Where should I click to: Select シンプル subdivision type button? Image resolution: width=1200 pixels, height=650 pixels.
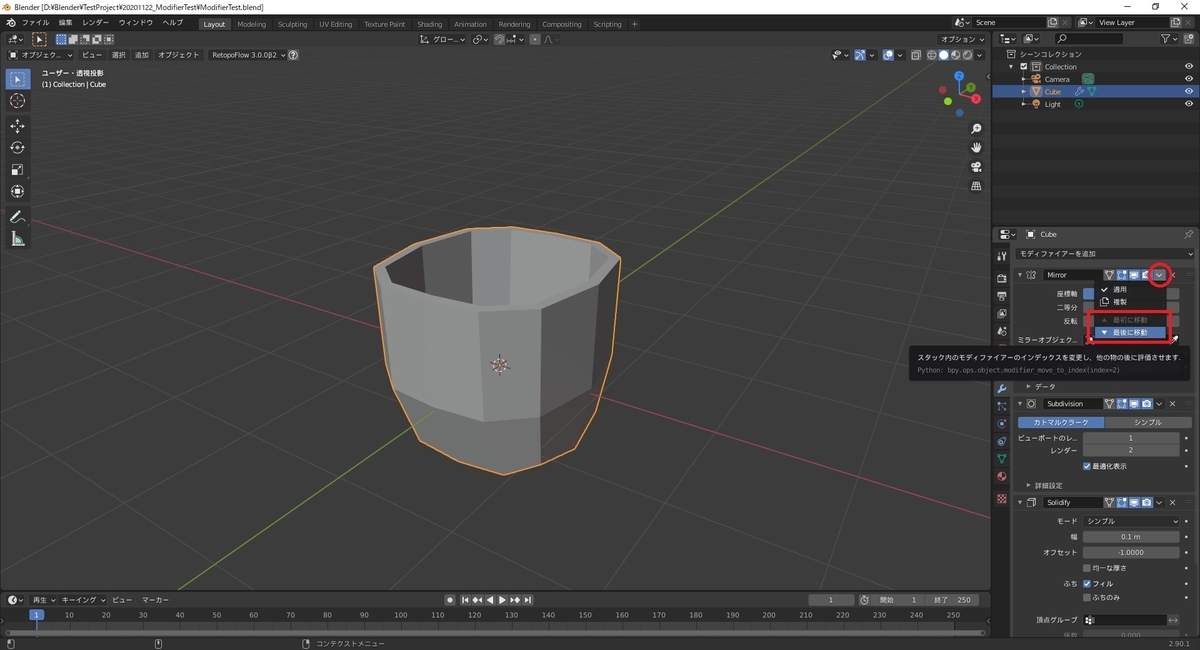pos(1148,422)
